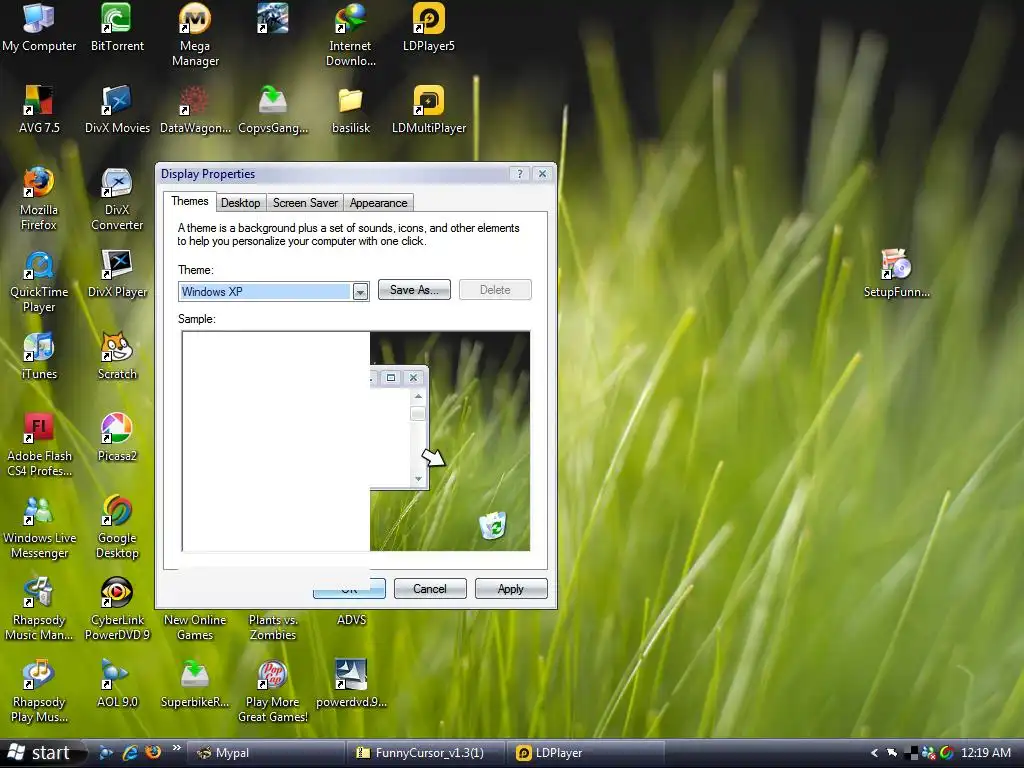Click the help question mark button
1024x768 pixels.
[x=520, y=174]
